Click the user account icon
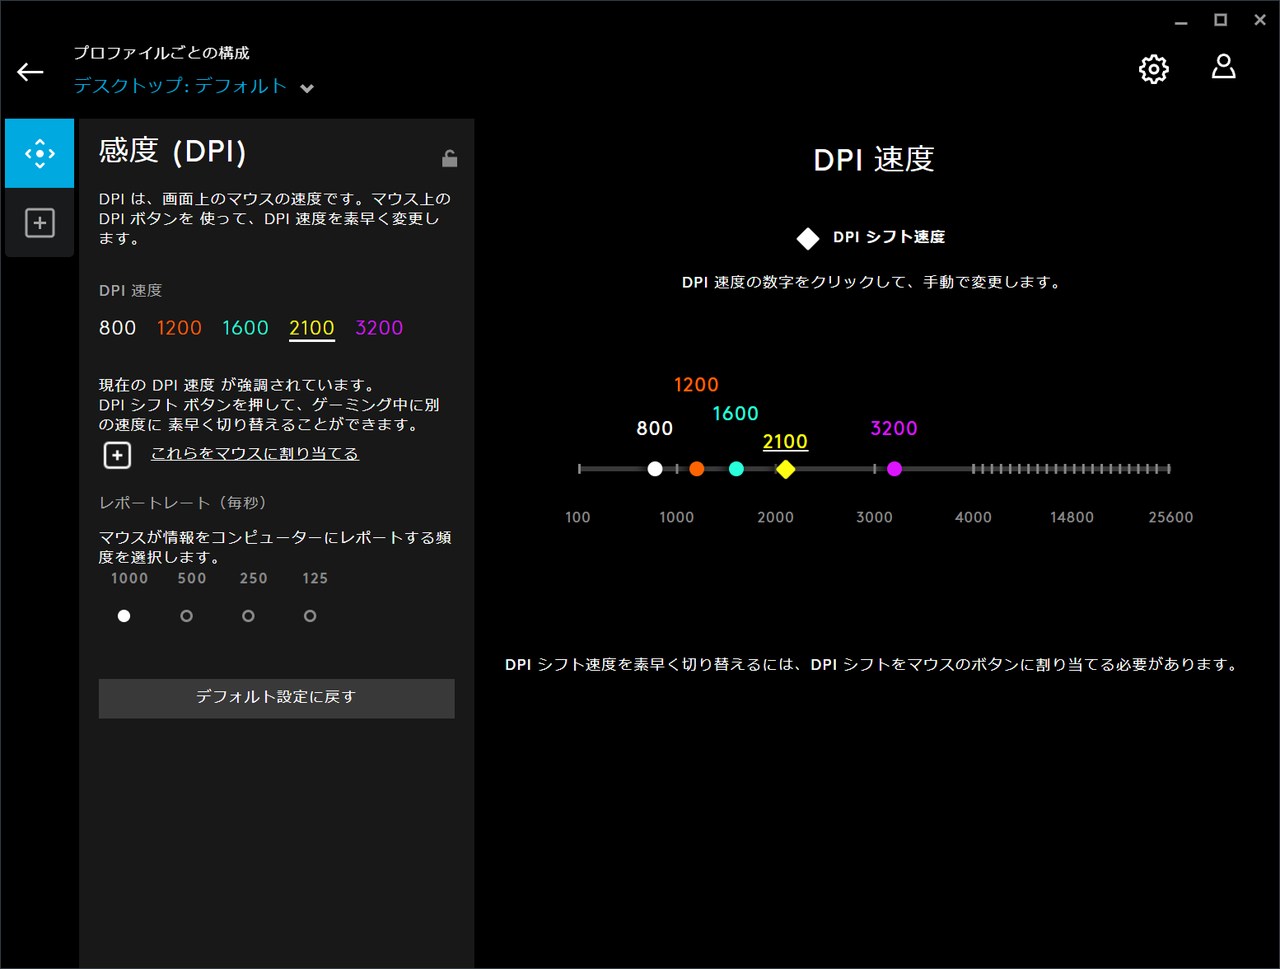 1223,67
